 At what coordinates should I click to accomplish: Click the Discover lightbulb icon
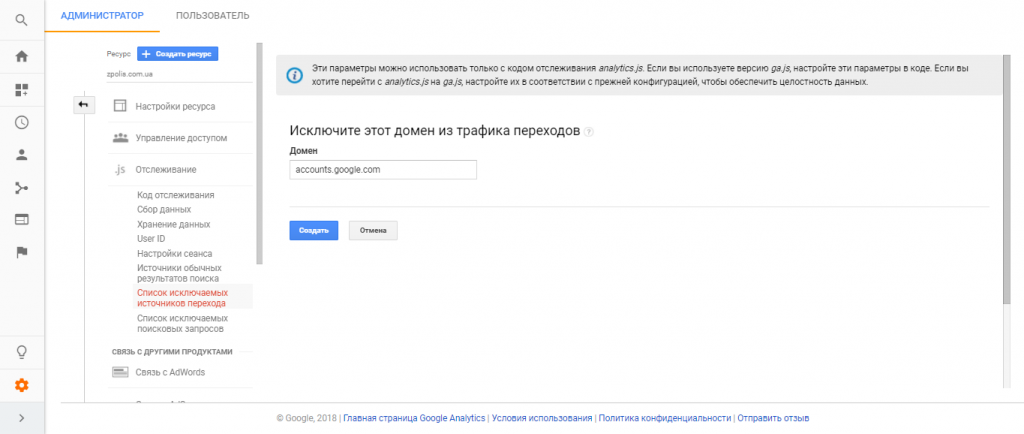click(21, 352)
